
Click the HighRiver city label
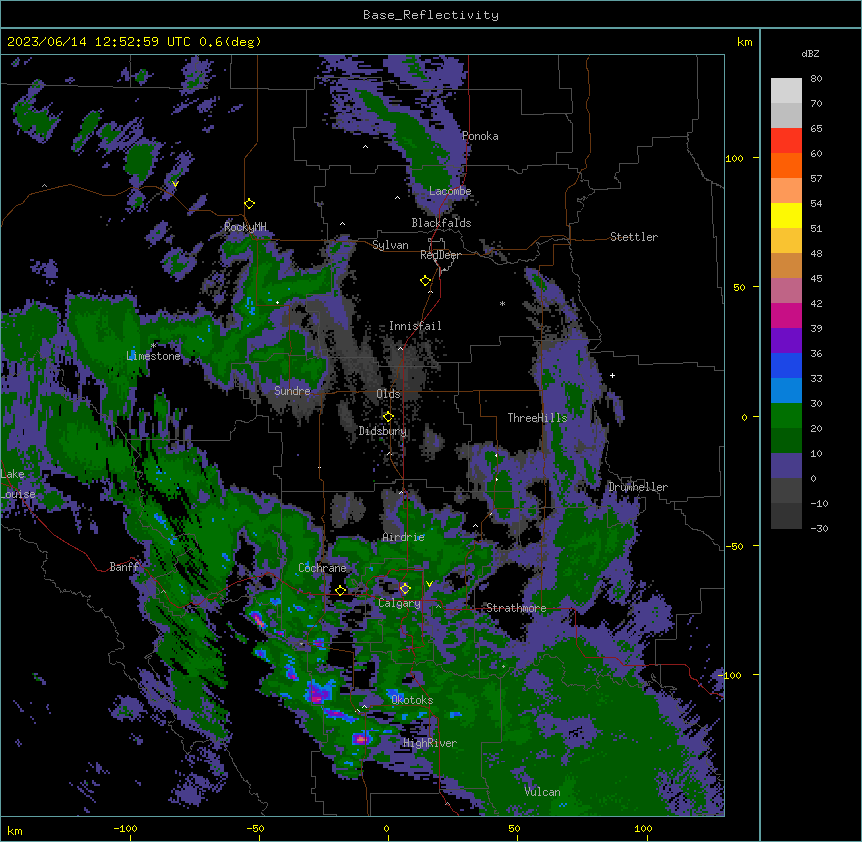click(x=430, y=743)
